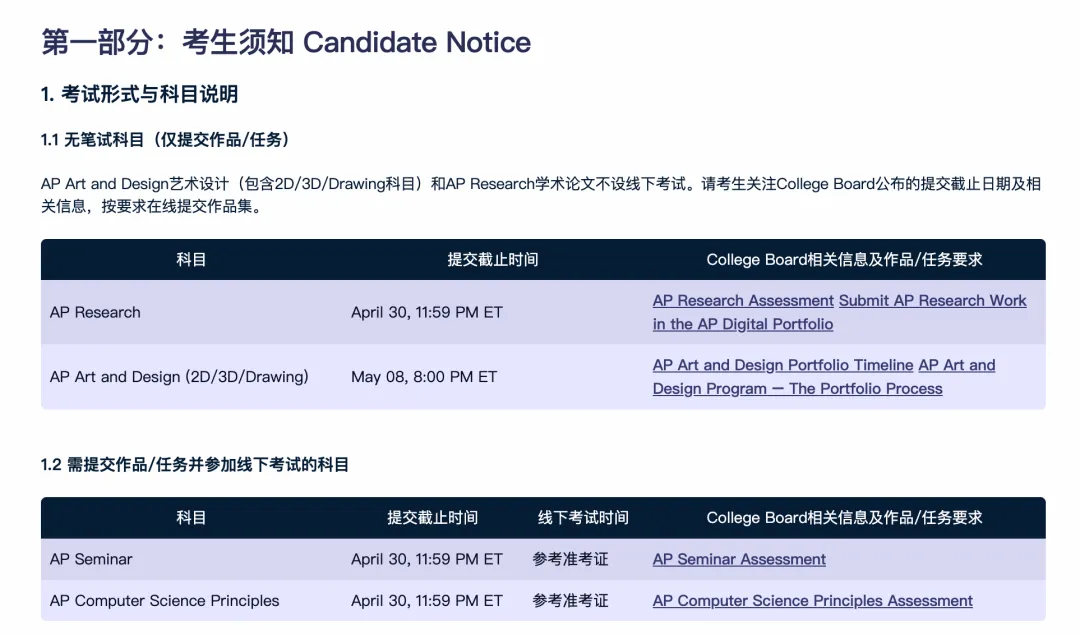Click 参考准考证 in AP Computer Science Principles row
1080x634 pixels.
tap(570, 601)
